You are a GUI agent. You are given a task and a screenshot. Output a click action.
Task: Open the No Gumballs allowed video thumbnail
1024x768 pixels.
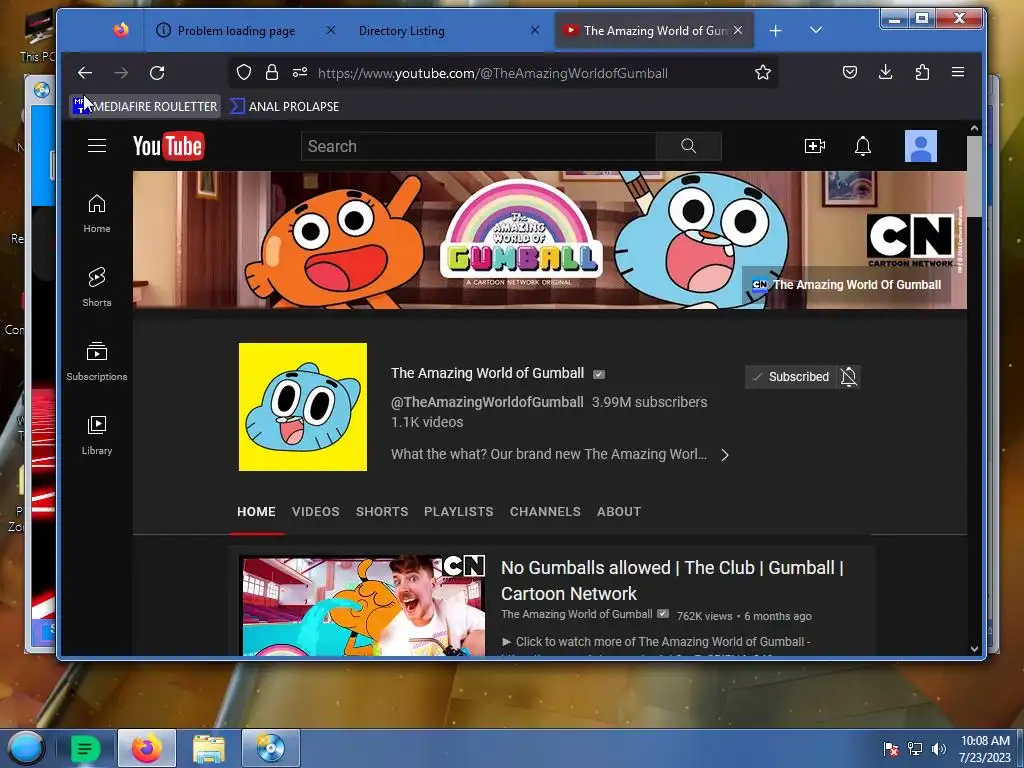pyautogui.click(x=364, y=605)
